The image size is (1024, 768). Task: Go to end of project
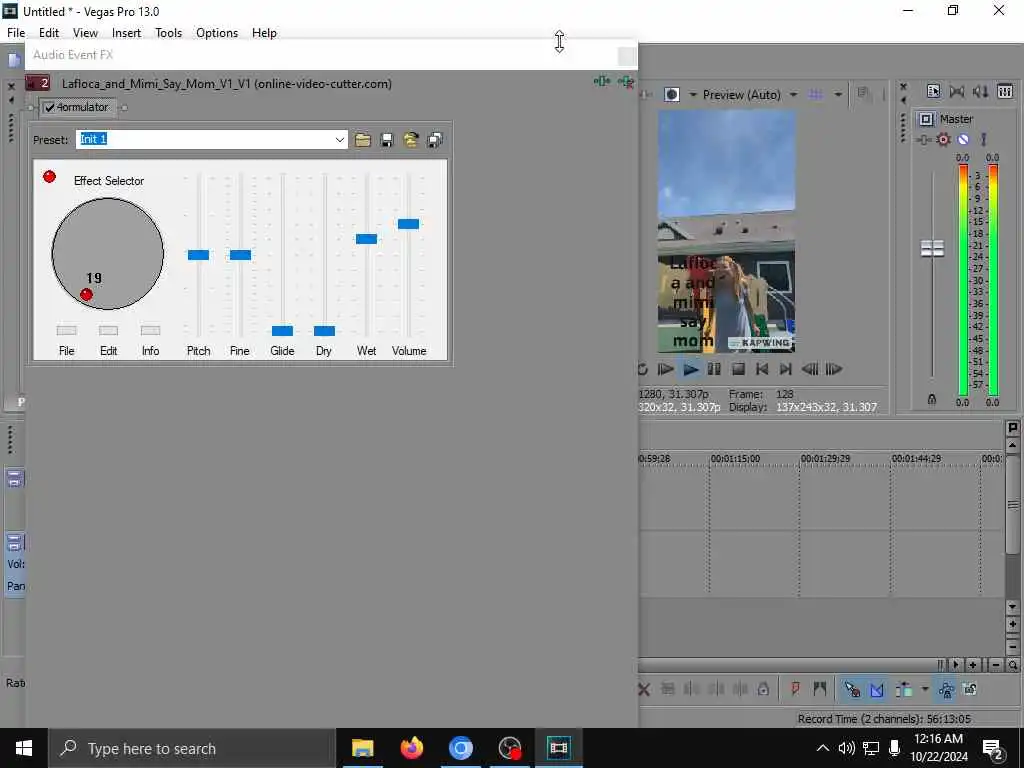[786, 369]
